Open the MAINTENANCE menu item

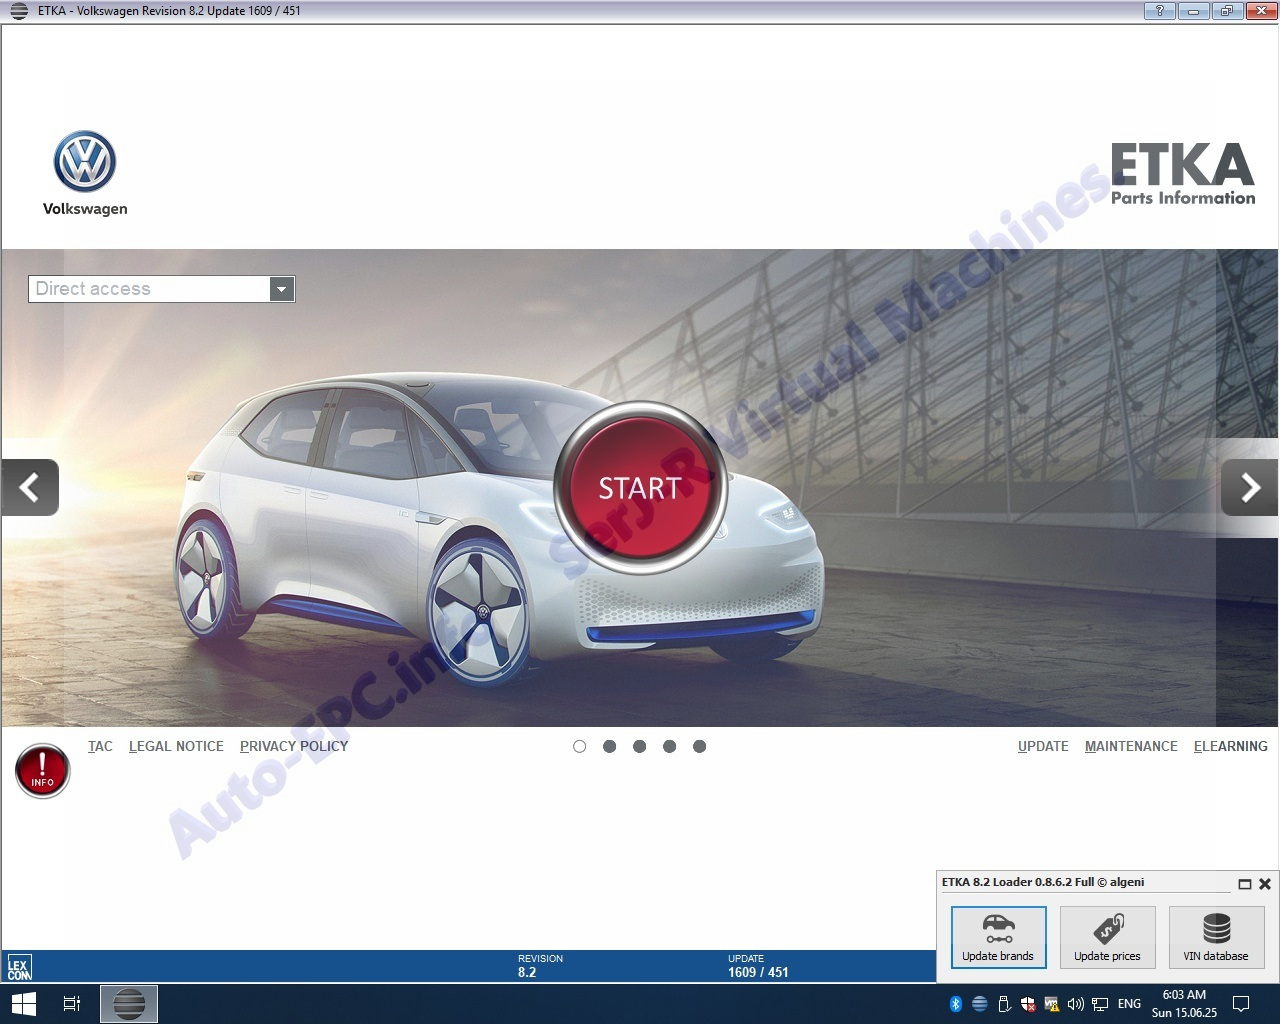[x=1131, y=746]
